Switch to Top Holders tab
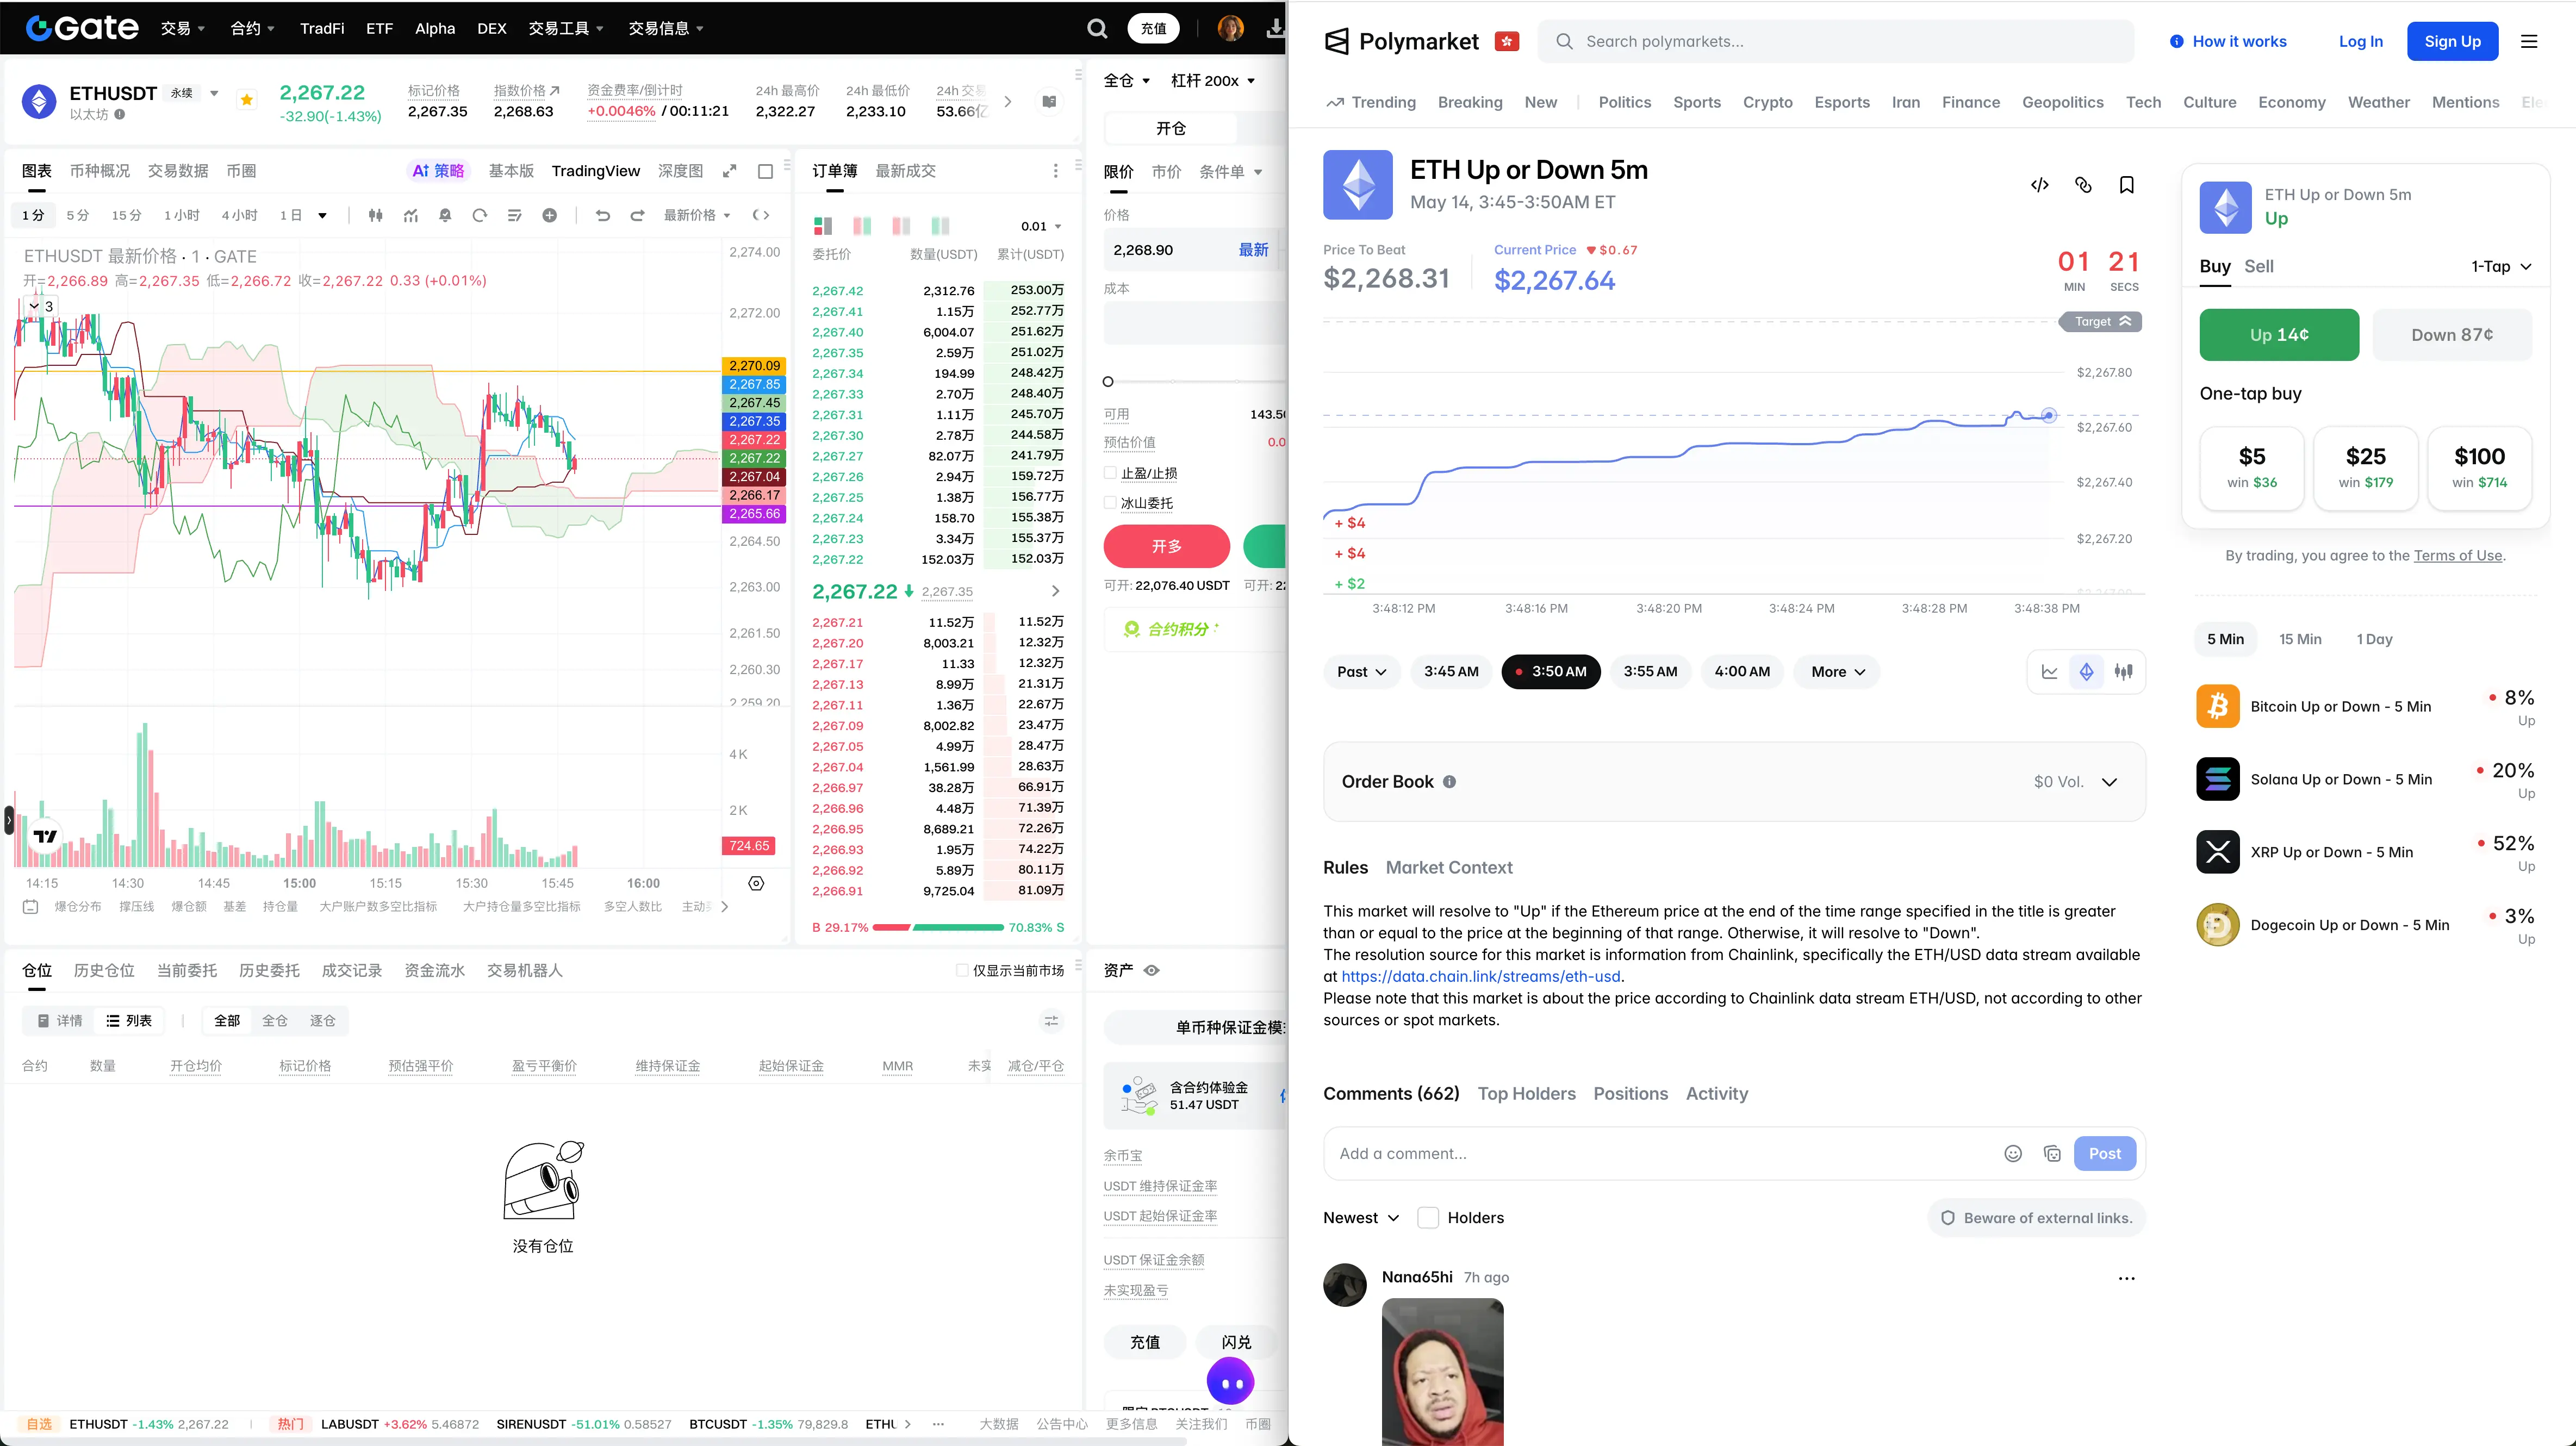Image resolution: width=2576 pixels, height=1446 pixels. (x=1527, y=1094)
